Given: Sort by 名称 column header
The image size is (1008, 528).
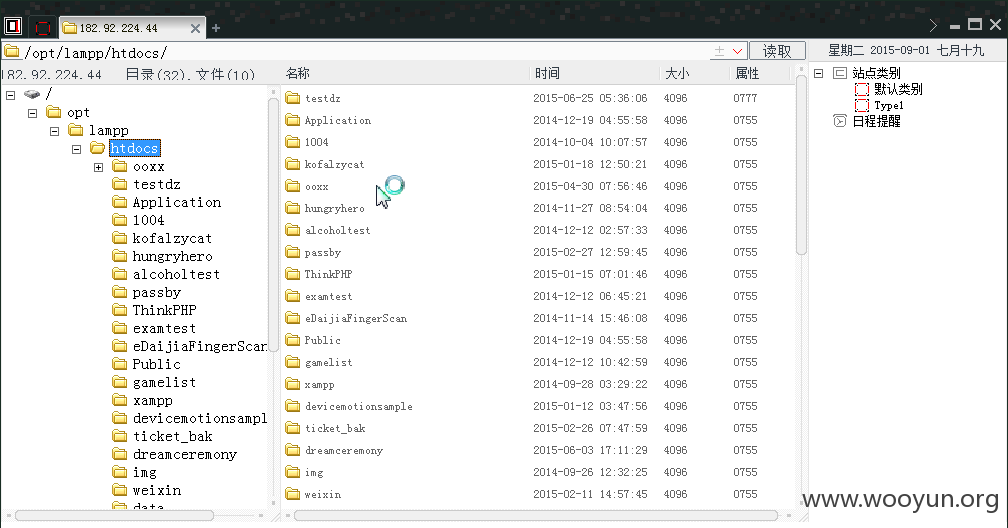Looking at the screenshot, I should coord(298,73).
